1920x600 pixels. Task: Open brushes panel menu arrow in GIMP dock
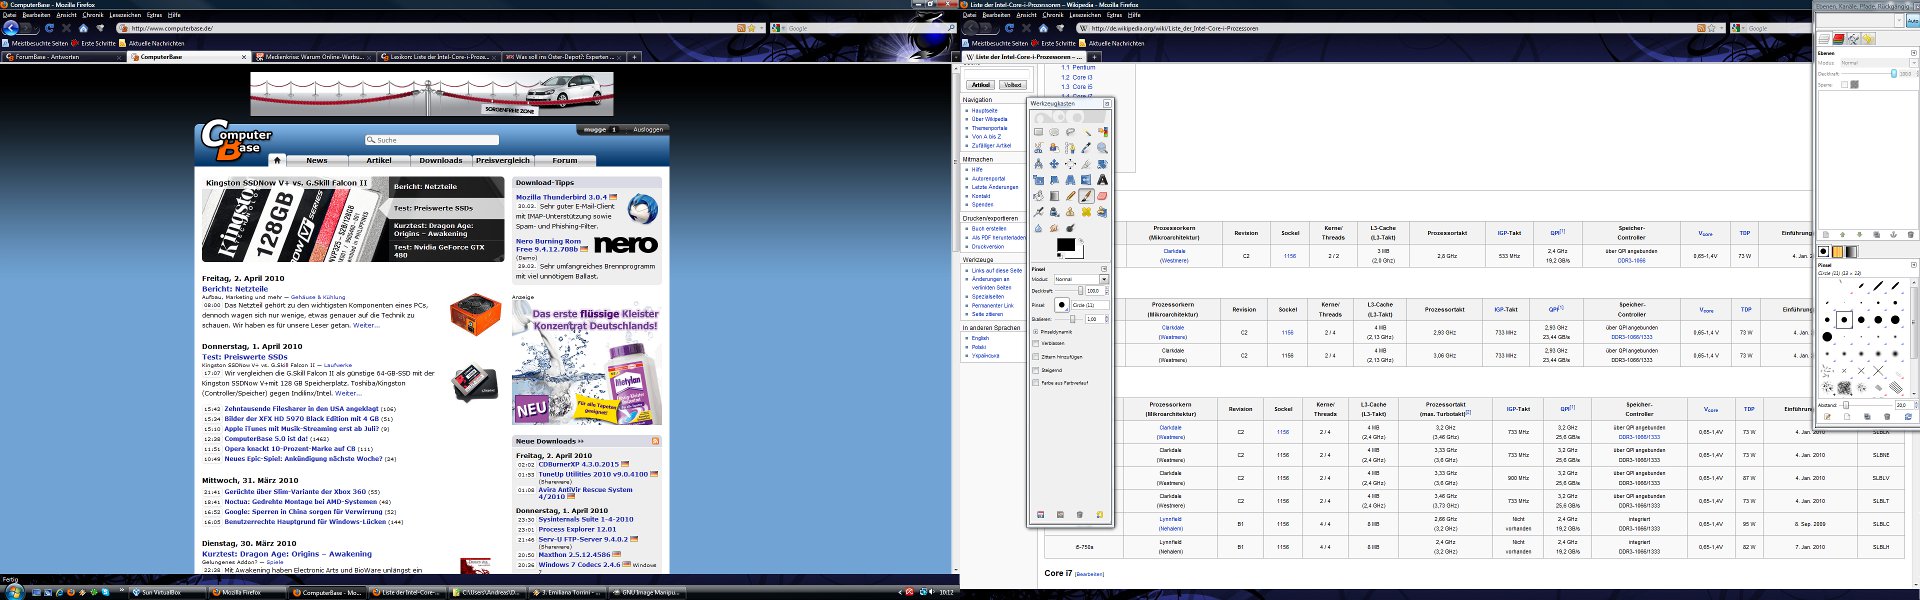1914,264
